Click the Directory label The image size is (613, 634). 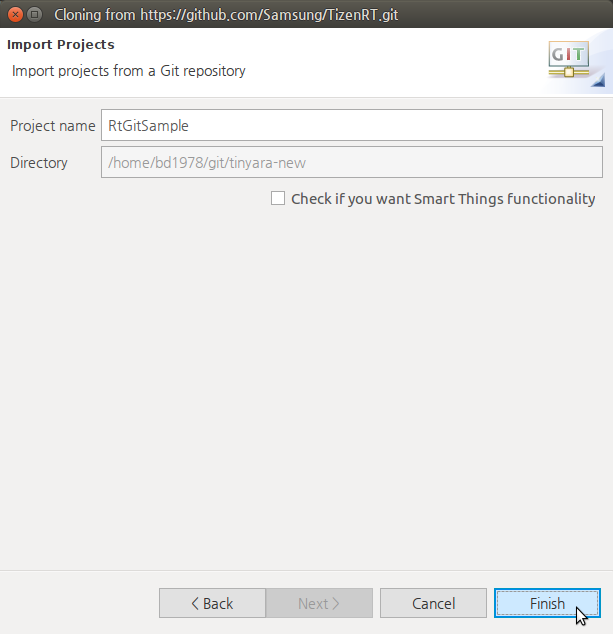[x=39, y=162]
